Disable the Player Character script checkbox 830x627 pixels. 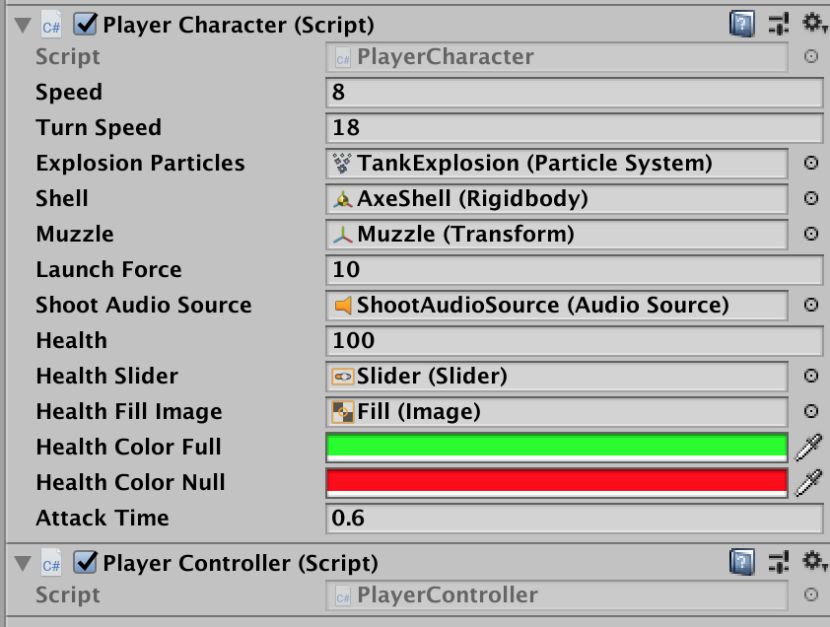click(x=86, y=25)
